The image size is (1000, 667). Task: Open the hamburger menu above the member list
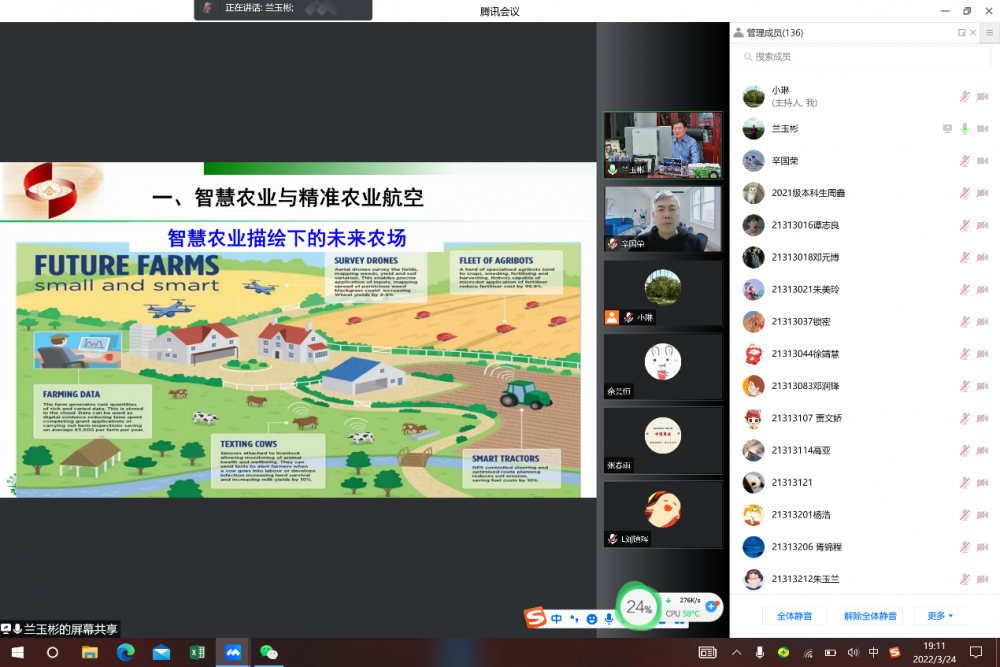(989, 33)
